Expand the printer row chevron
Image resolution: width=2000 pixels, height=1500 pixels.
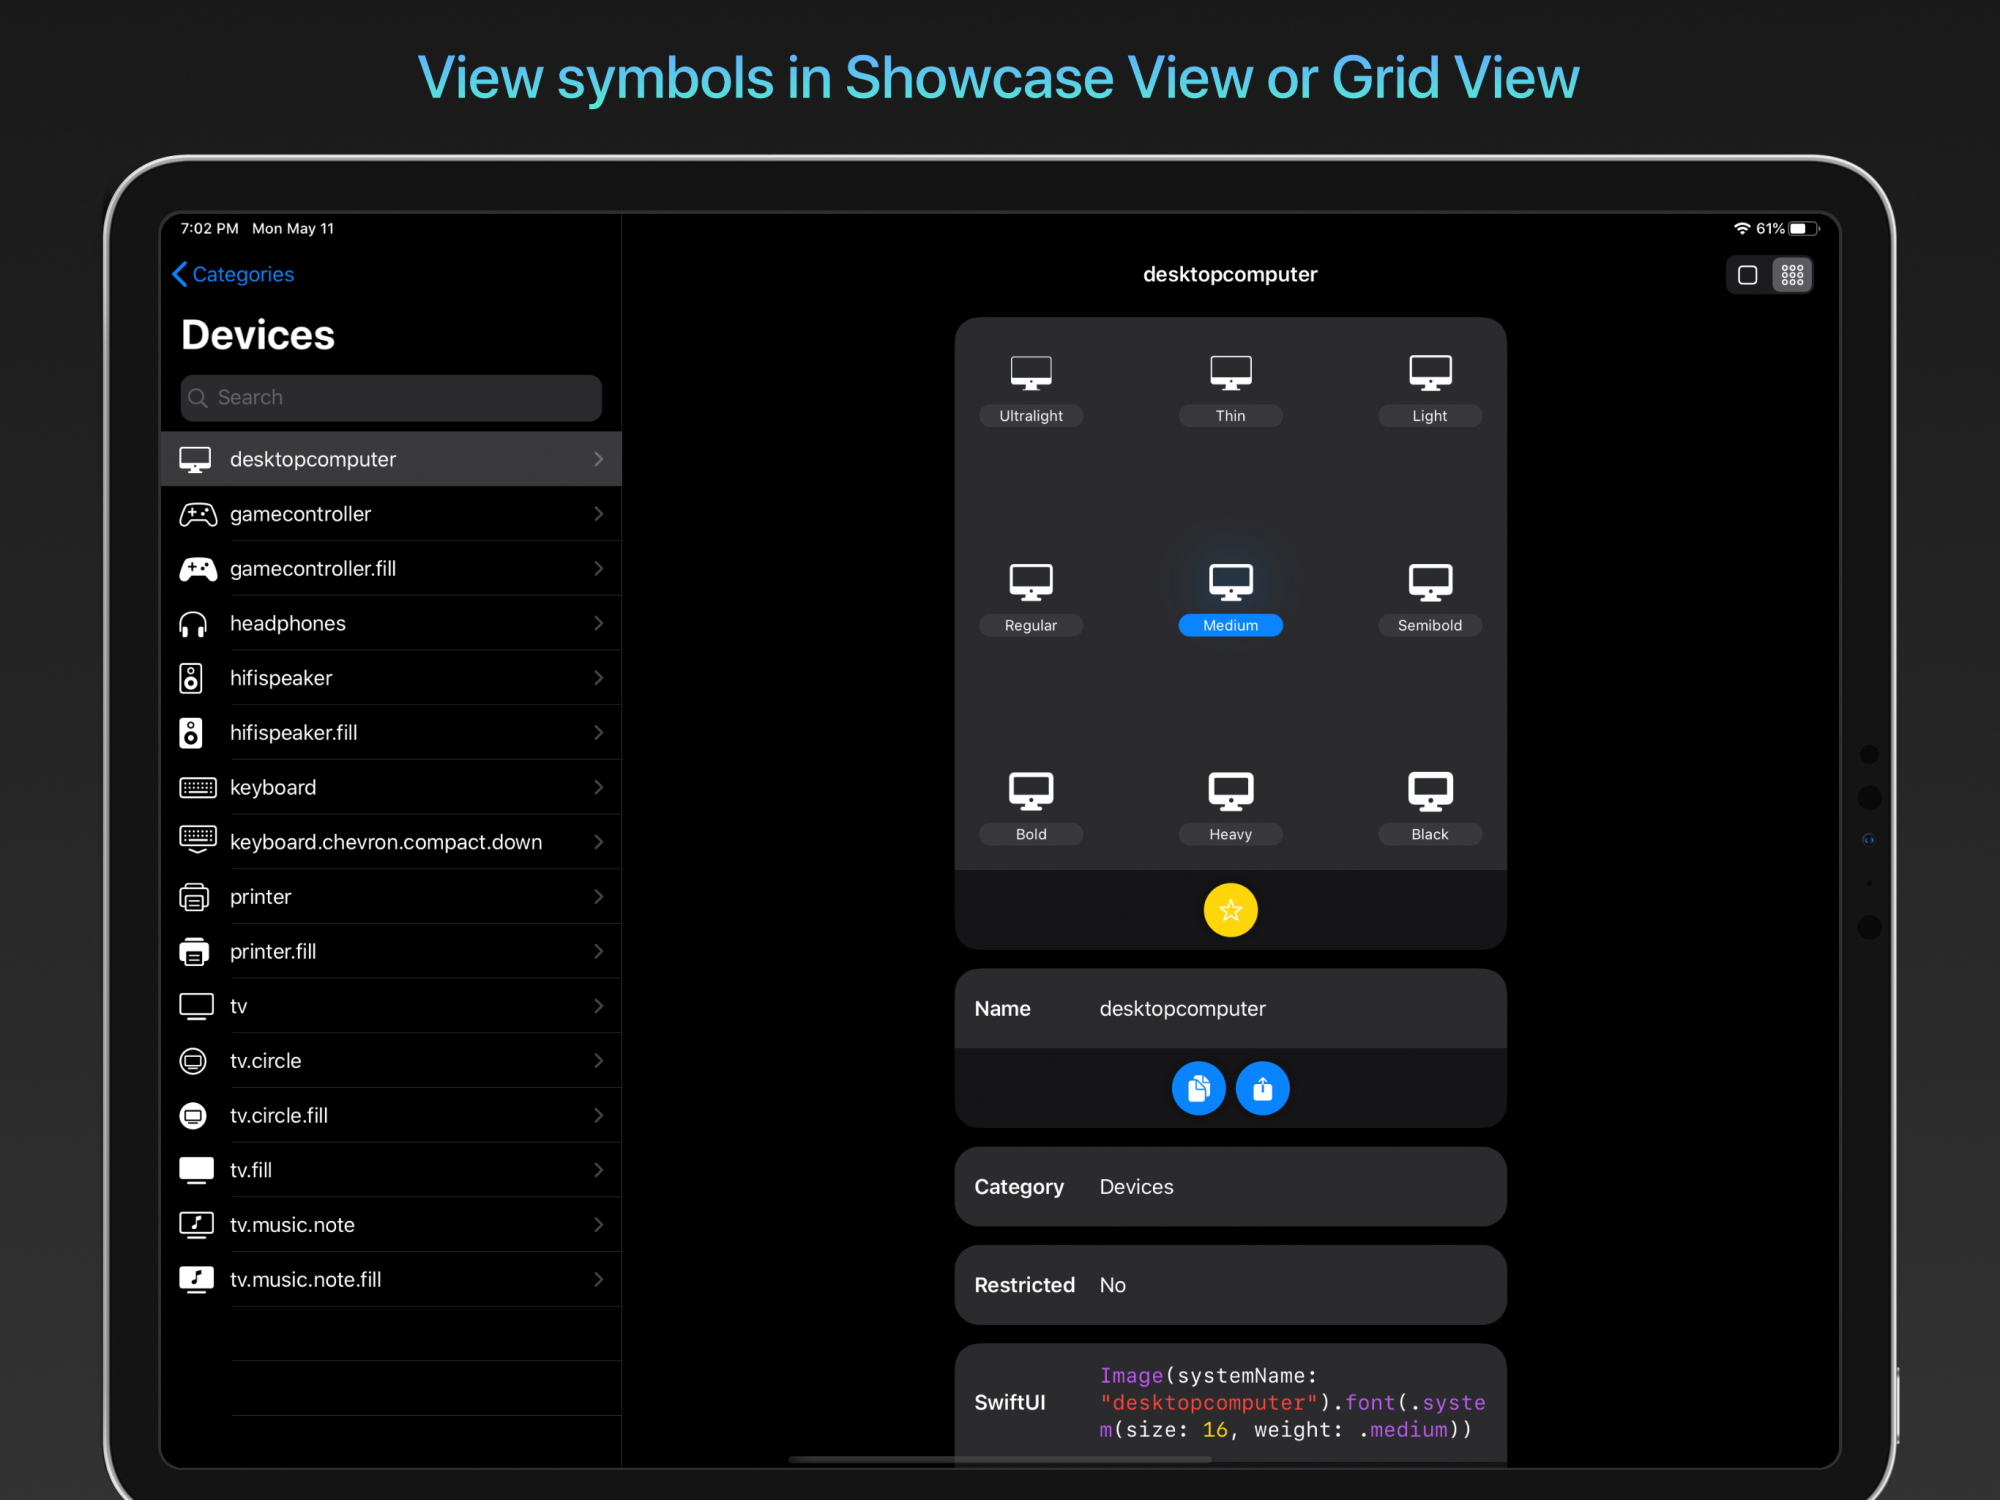coord(598,897)
